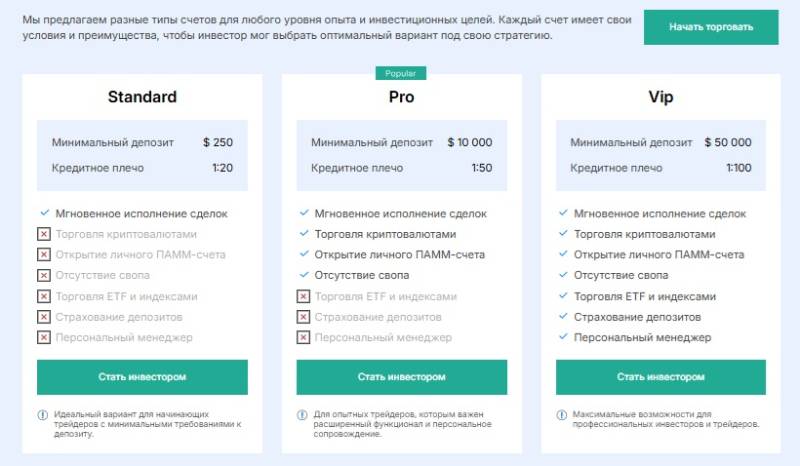Click the info icon under Pro plan
Image resolution: width=800 pixels, height=466 pixels.
coord(302,414)
